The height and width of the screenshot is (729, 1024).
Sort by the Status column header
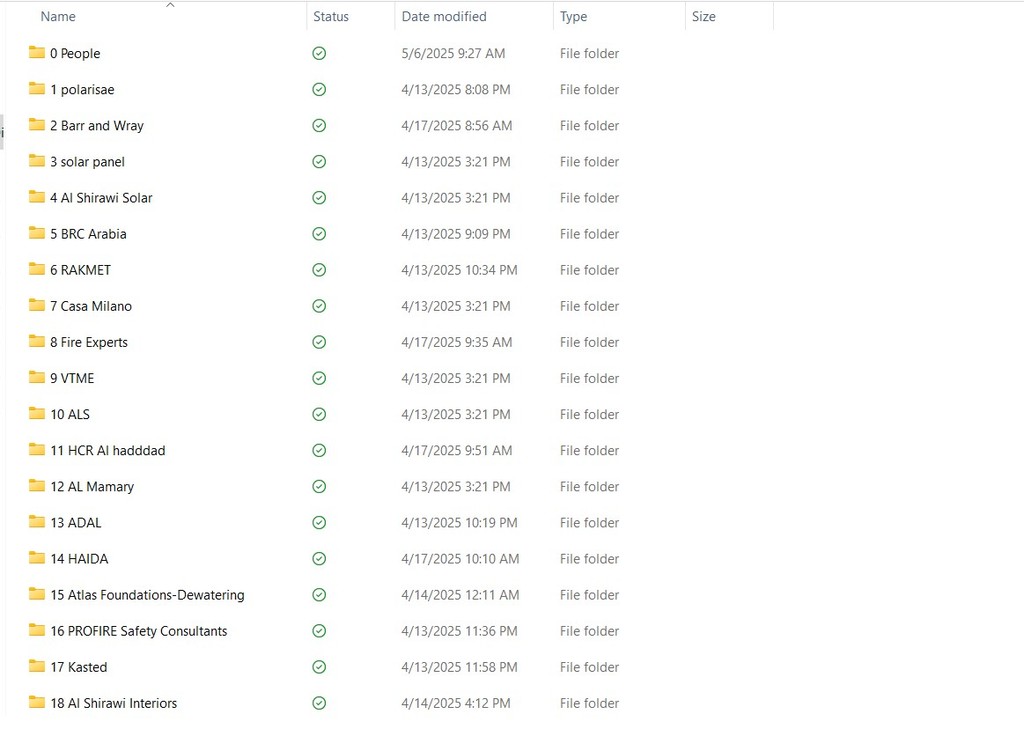point(330,16)
